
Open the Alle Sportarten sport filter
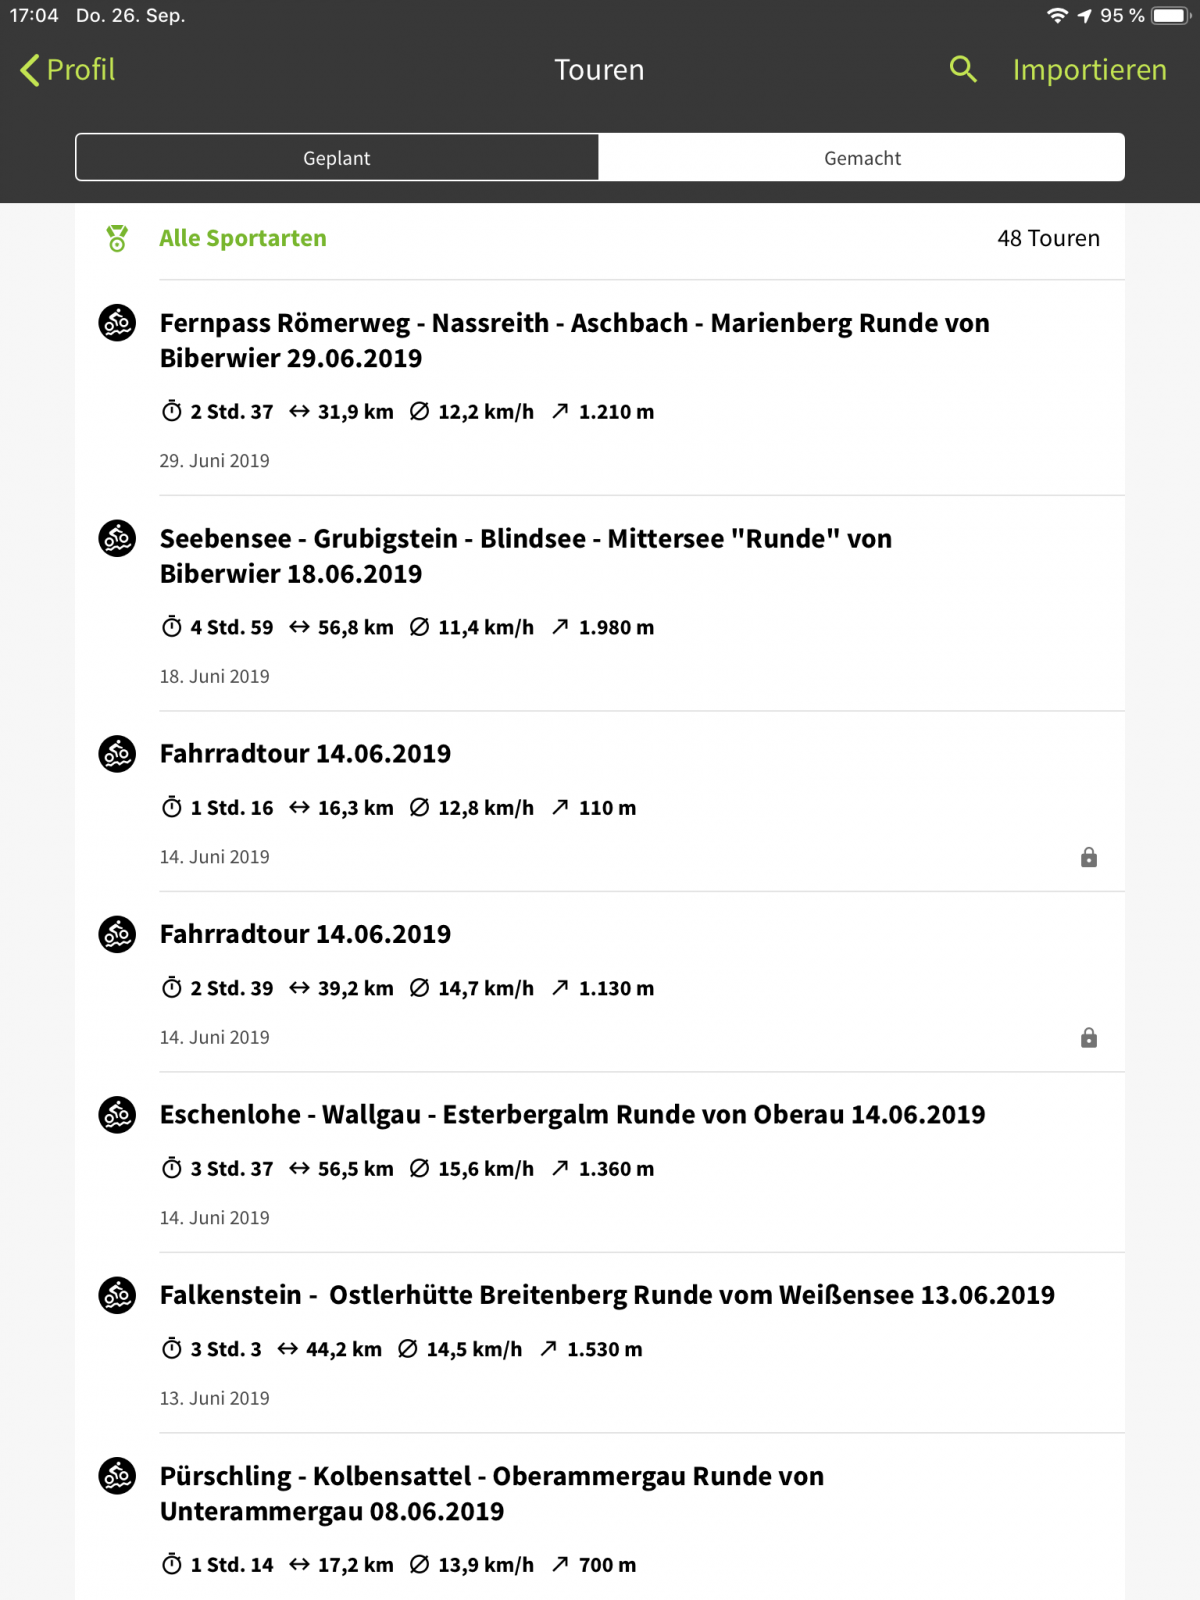tap(243, 238)
